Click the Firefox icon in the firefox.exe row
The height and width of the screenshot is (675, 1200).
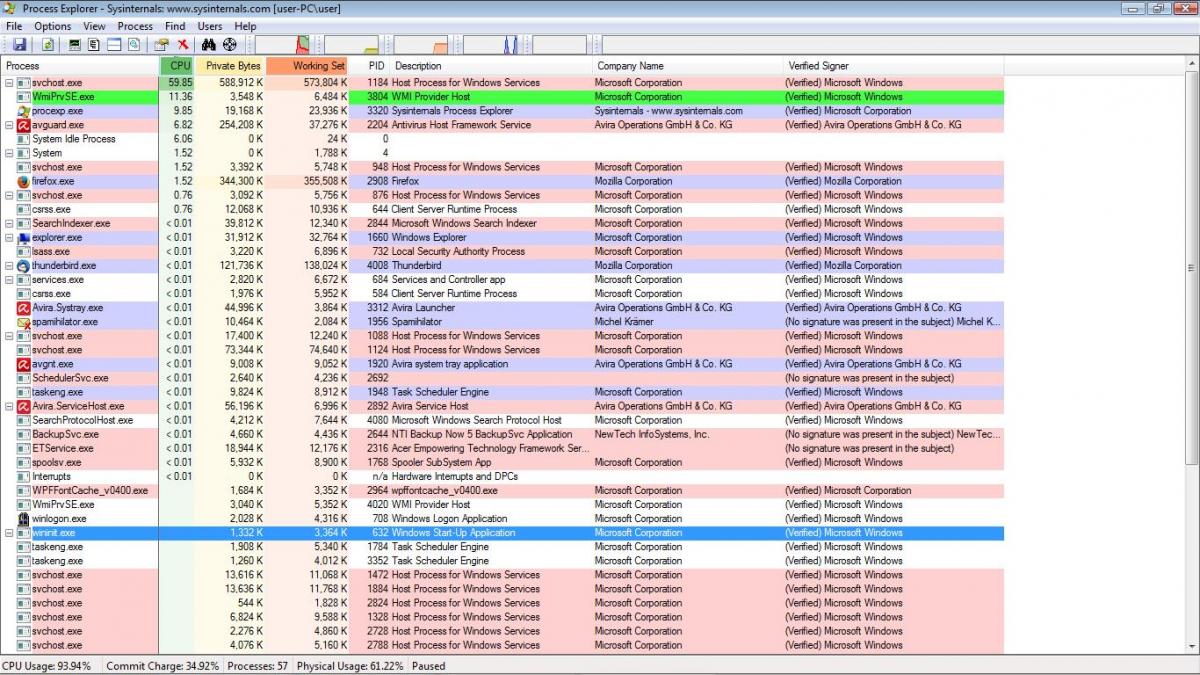click(24, 181)
